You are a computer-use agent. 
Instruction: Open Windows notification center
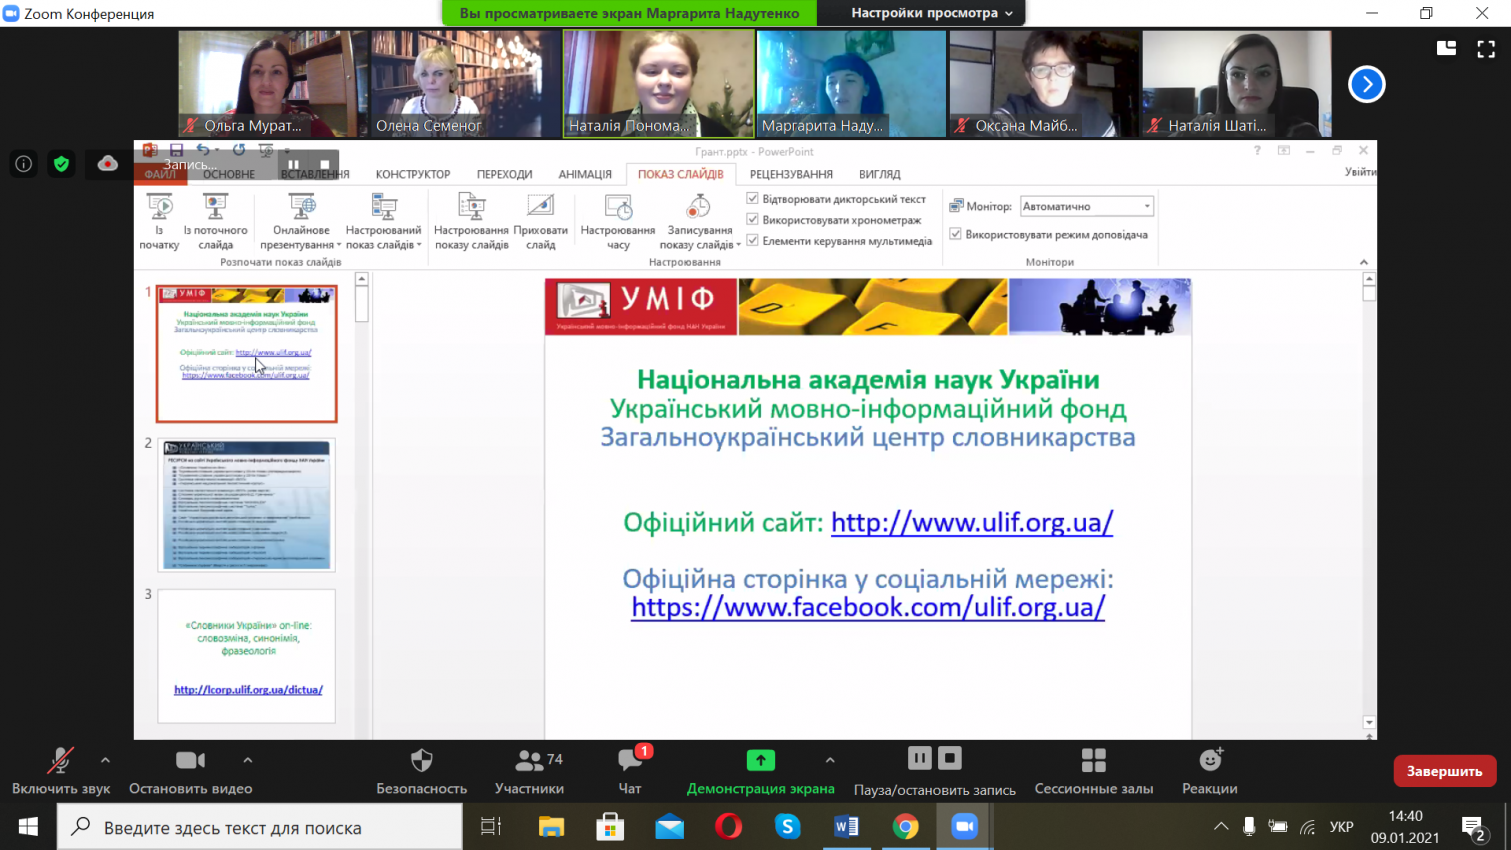[1474, 828]
